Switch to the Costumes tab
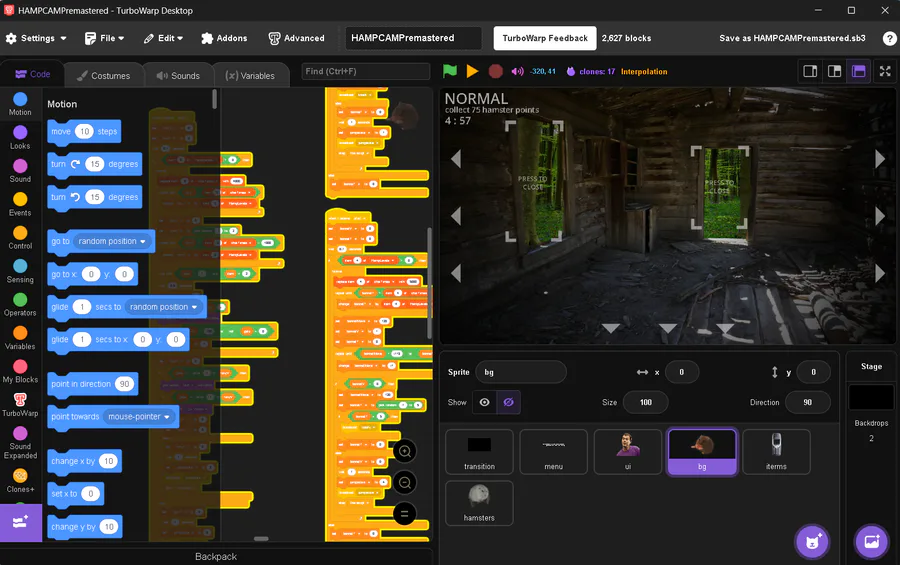The image size is (900, 565). 104,75
